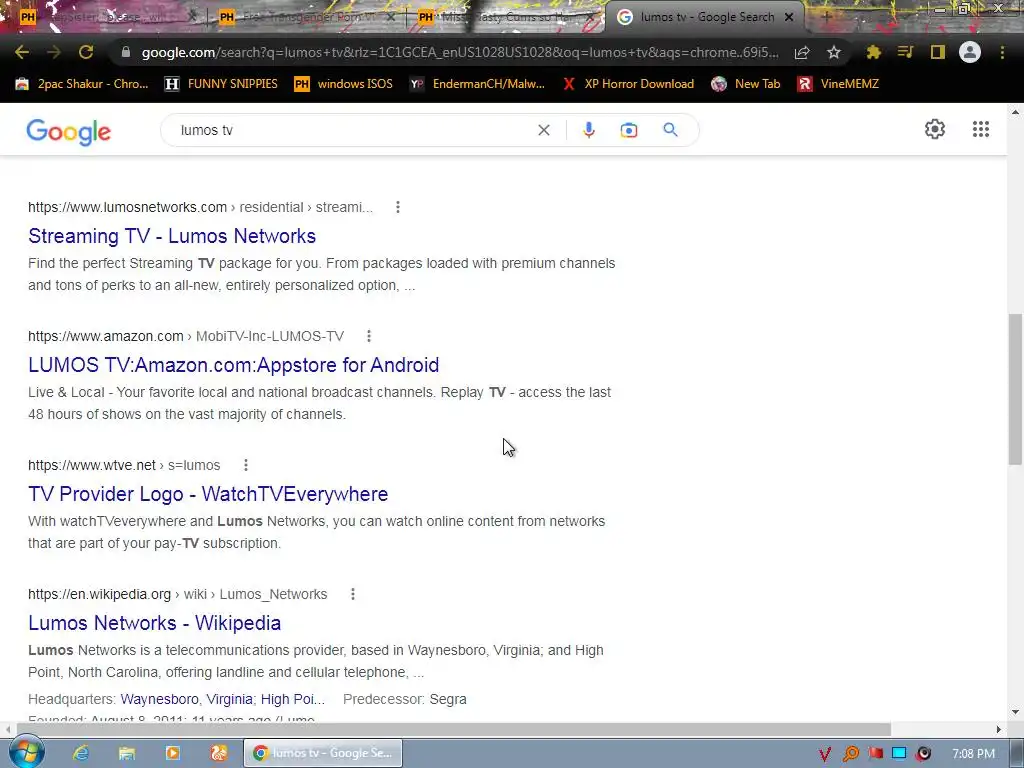Screen dimensions: 1024x768
Task: Open the Google apps grid
Action: [981, 129]
